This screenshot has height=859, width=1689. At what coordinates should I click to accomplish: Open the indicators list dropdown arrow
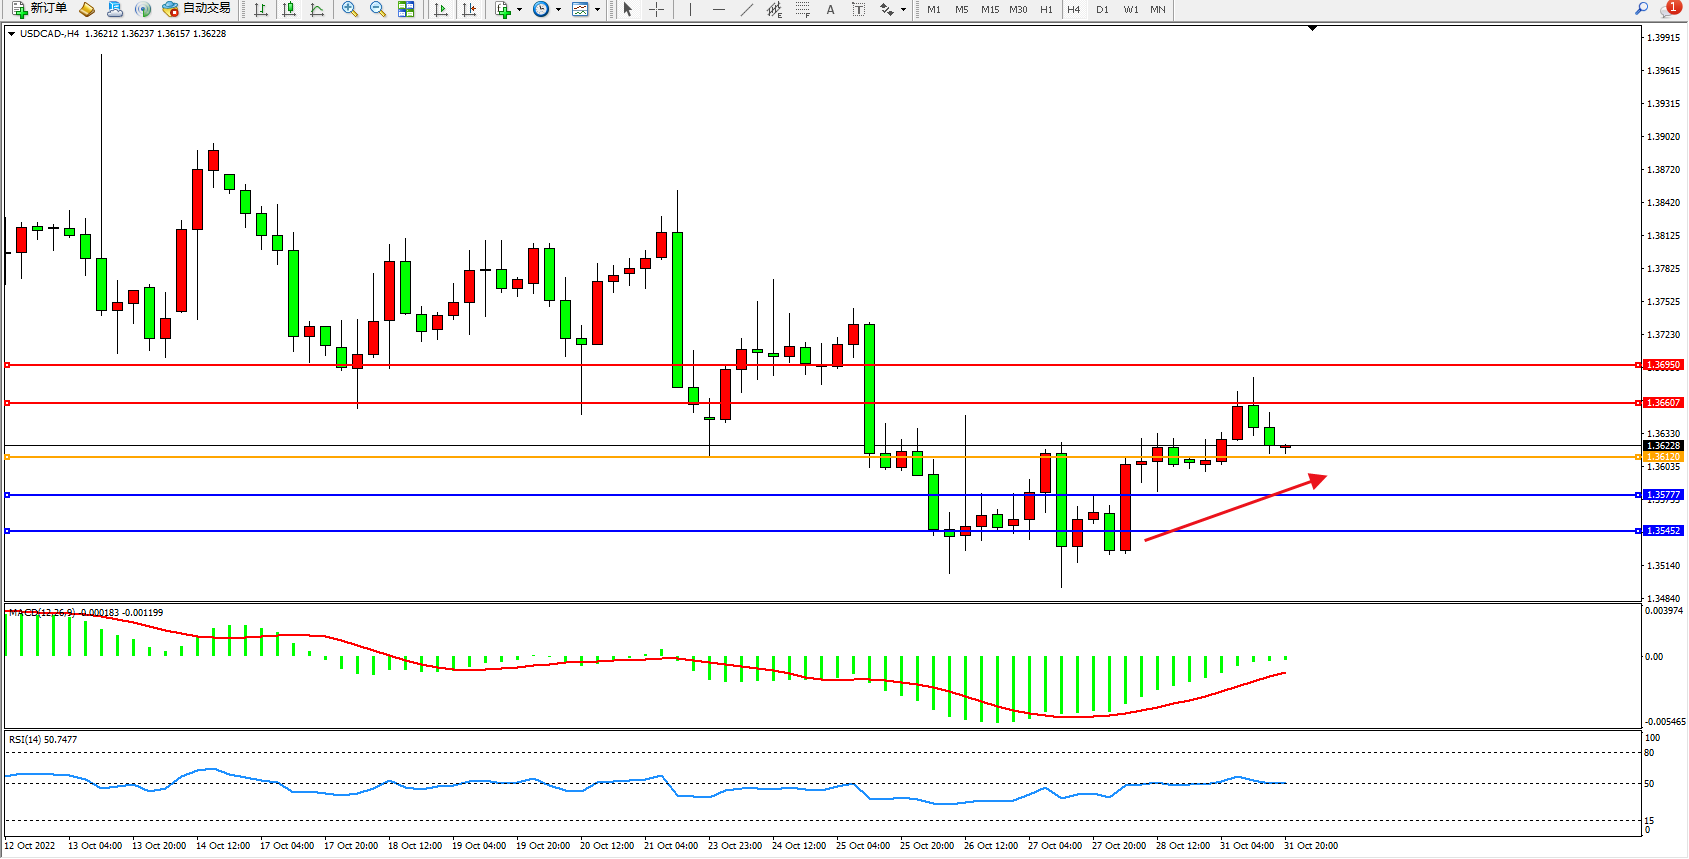(519, 10)
